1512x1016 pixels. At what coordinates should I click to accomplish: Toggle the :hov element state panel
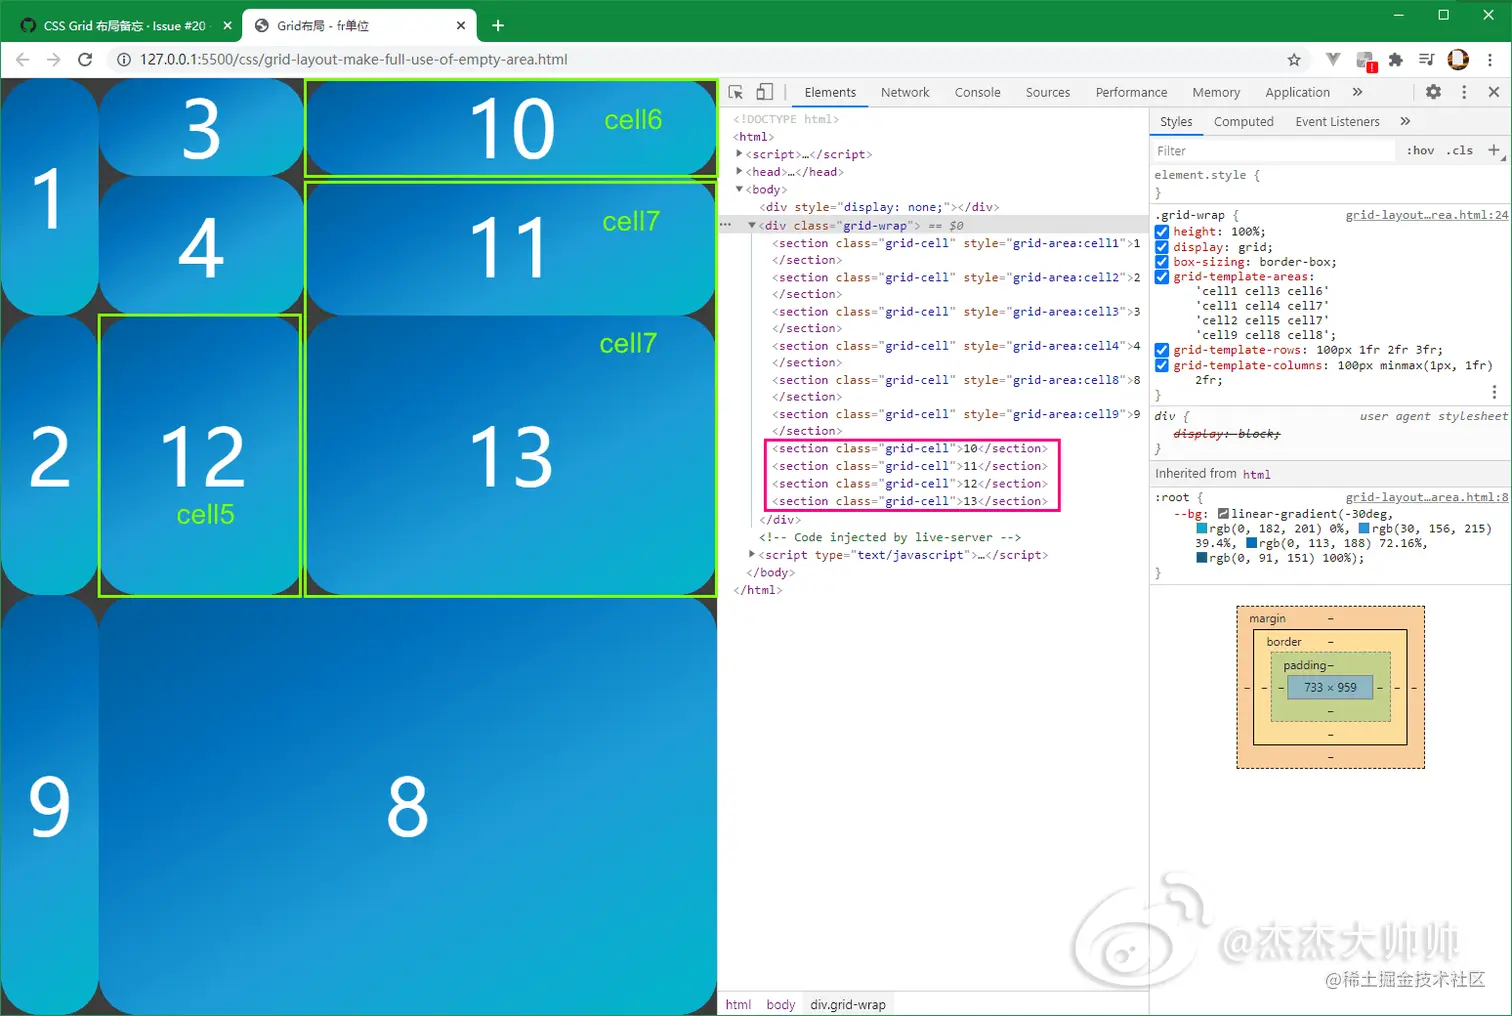pyautogui.click(x=1420, y=151)
